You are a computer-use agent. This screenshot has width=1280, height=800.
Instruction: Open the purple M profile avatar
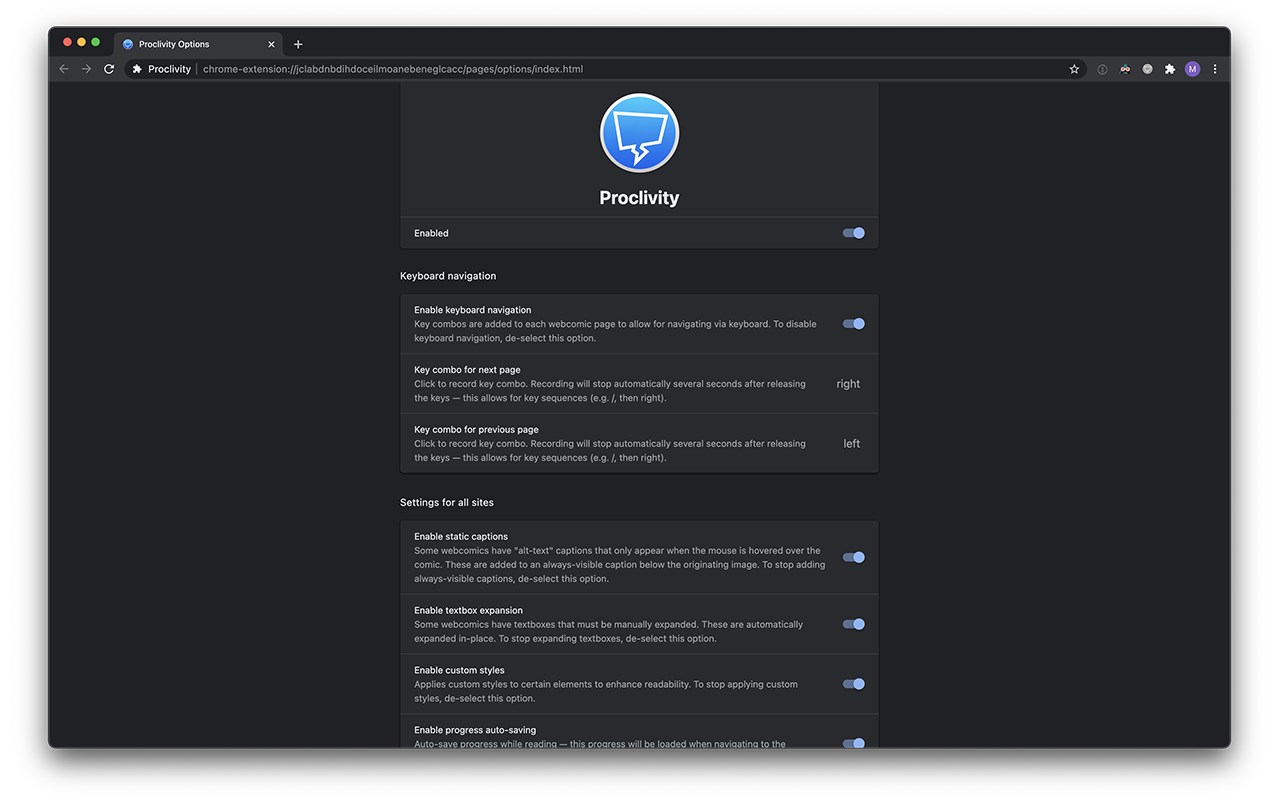coord(1192,69)
